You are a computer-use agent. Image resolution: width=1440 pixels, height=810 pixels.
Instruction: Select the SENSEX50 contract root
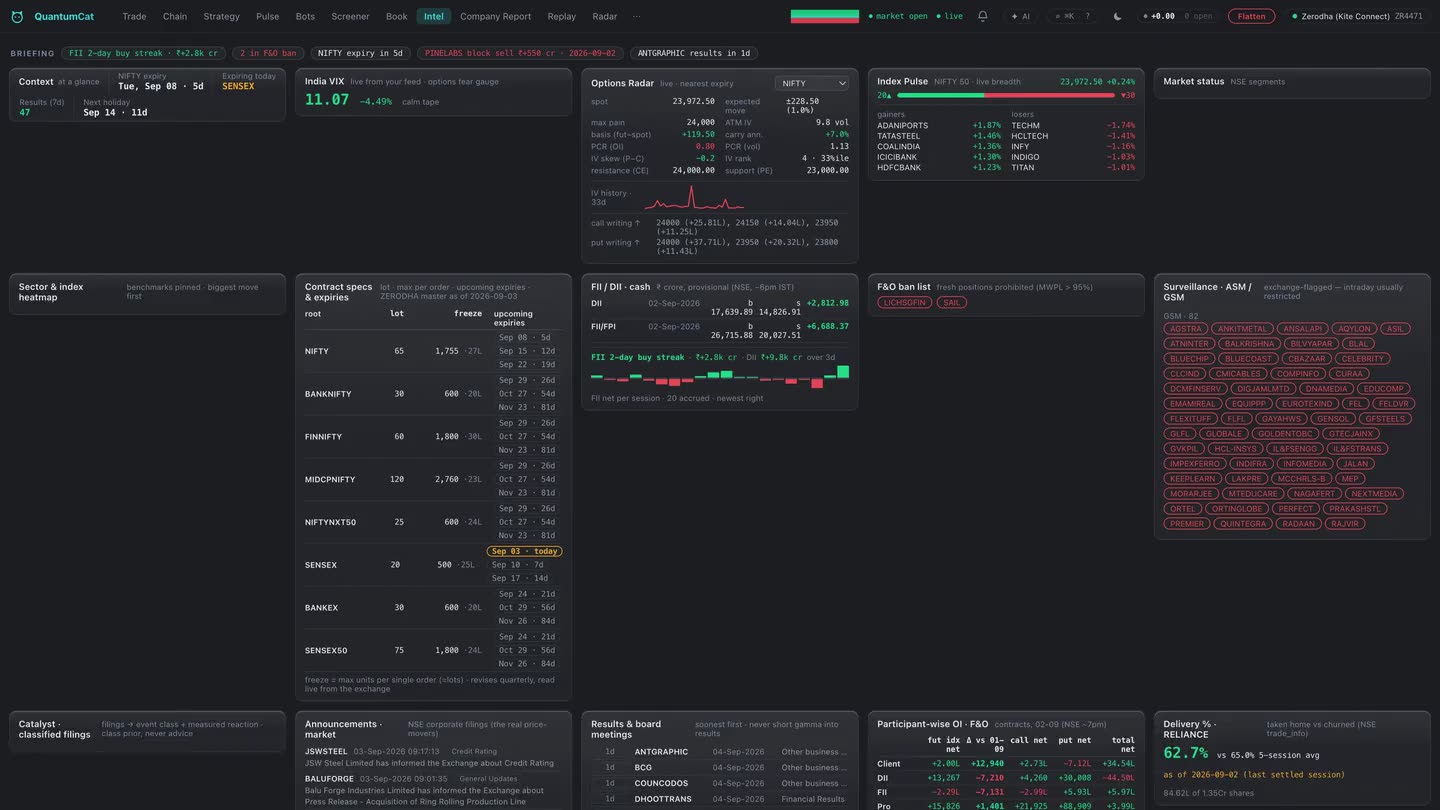326,651
